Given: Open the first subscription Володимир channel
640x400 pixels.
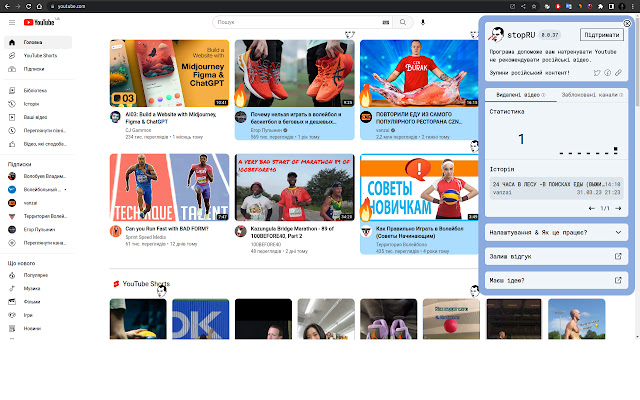Looking at the screenshot, I should pos(38,176).
